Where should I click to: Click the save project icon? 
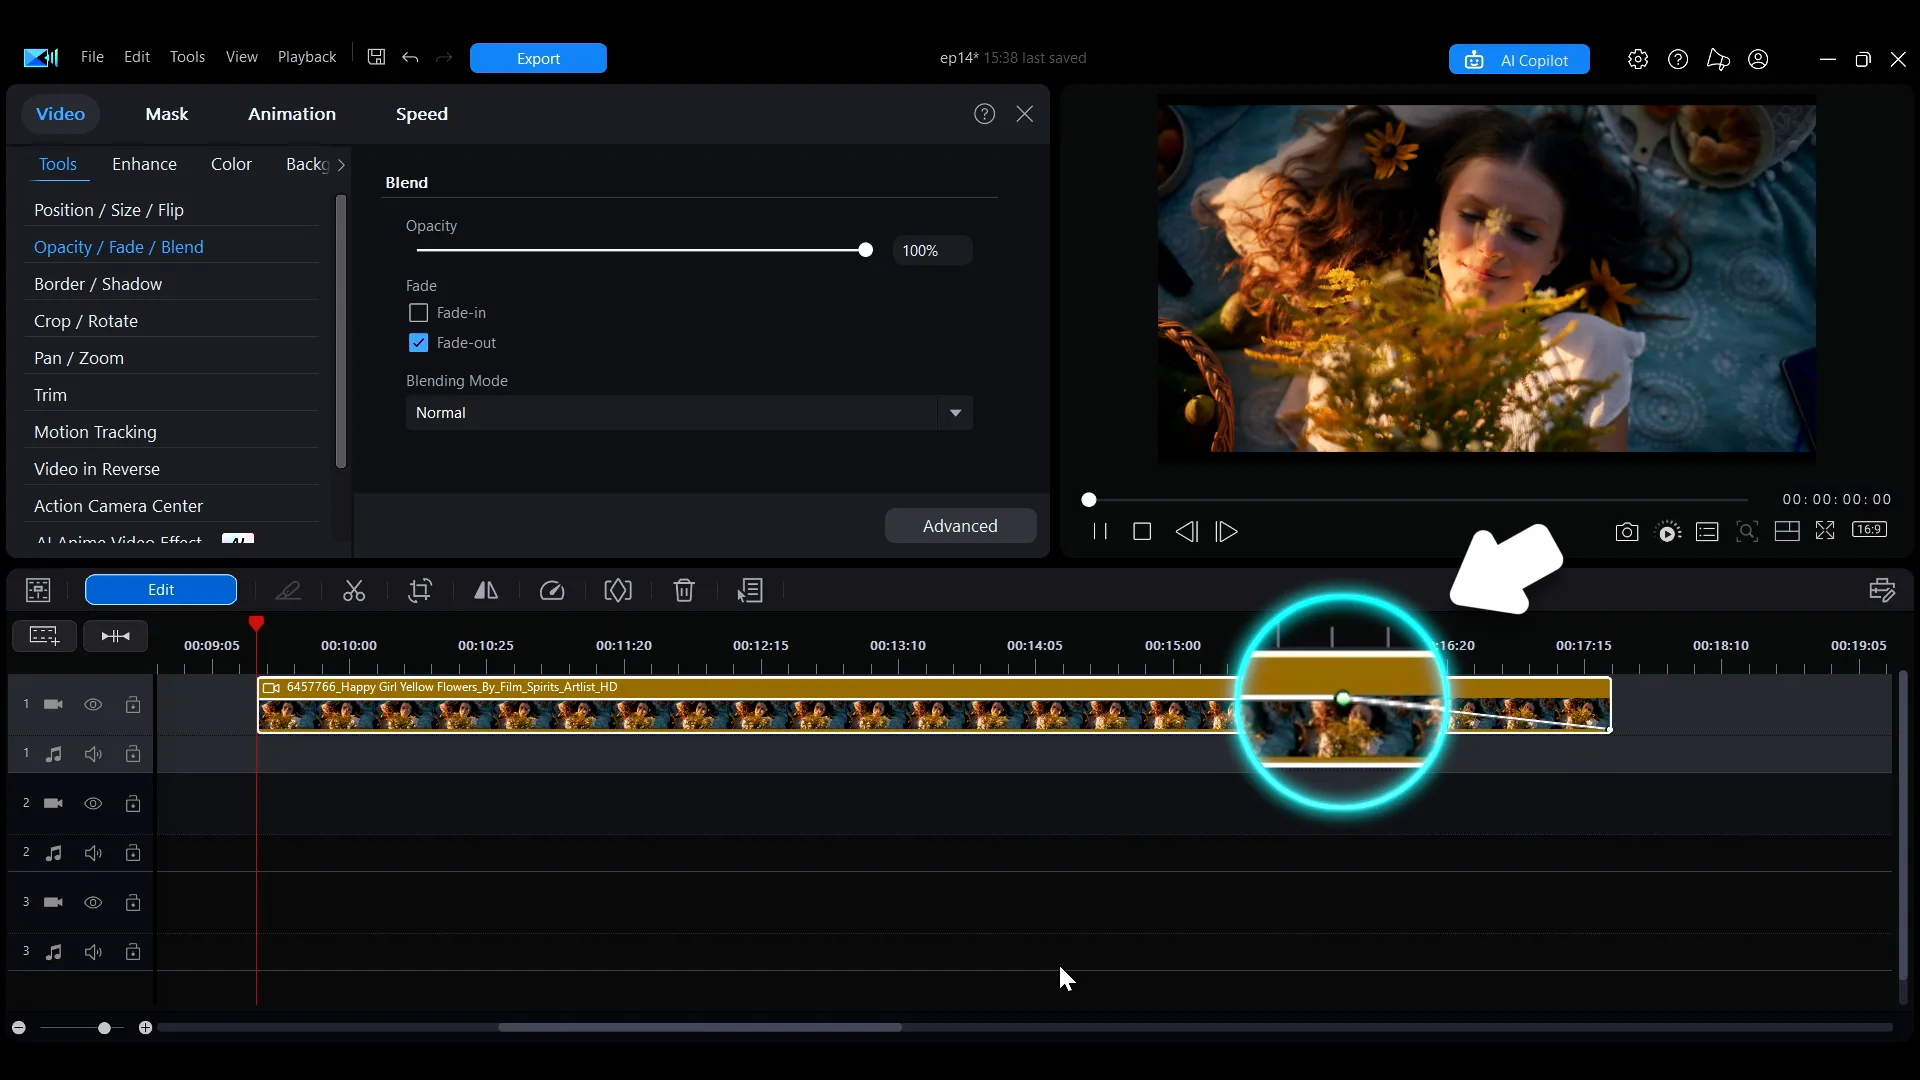[x=376, y=57]
